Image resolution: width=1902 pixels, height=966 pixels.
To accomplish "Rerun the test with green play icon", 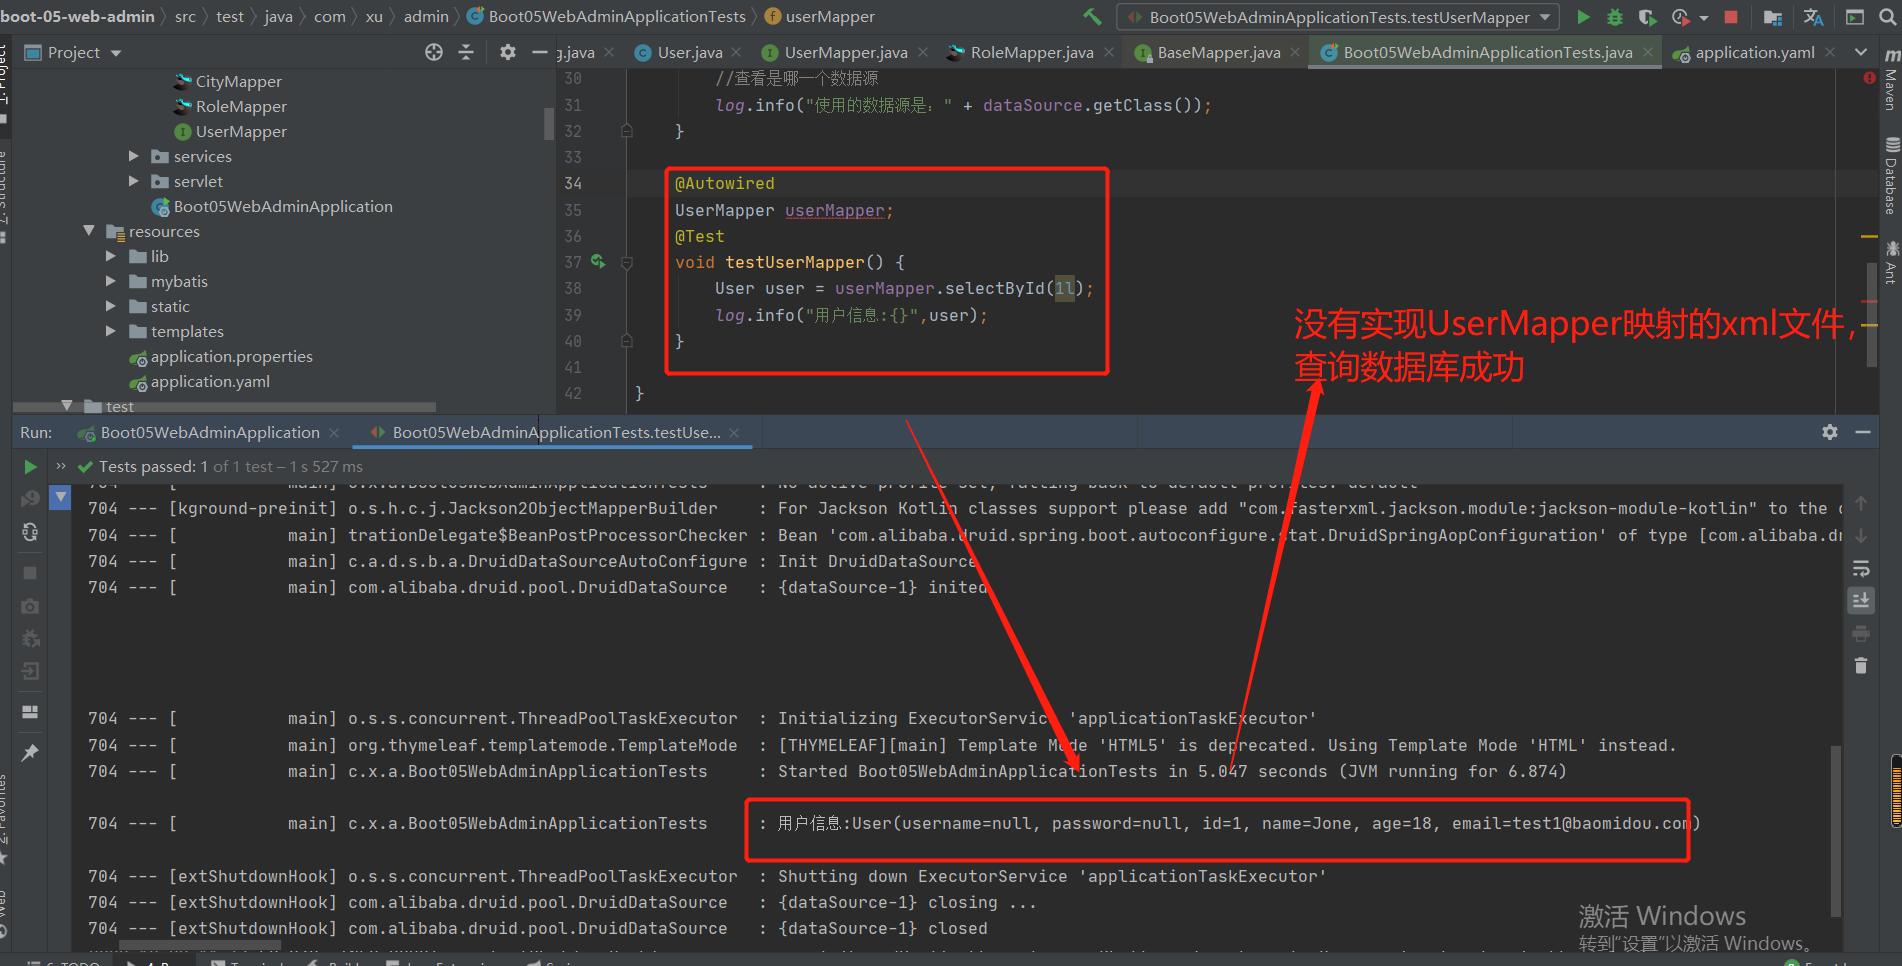I will coord(30,467).
